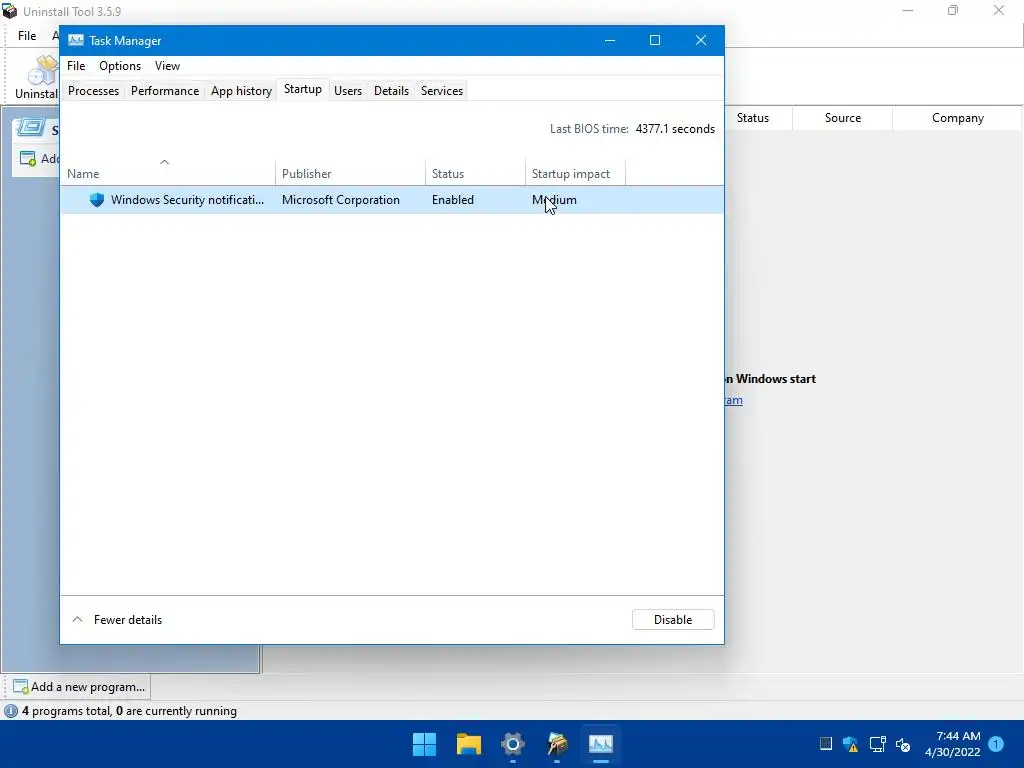Switch to the Processes tab
The width and height of the screenshot is (1024, 768).
[93, 91]
